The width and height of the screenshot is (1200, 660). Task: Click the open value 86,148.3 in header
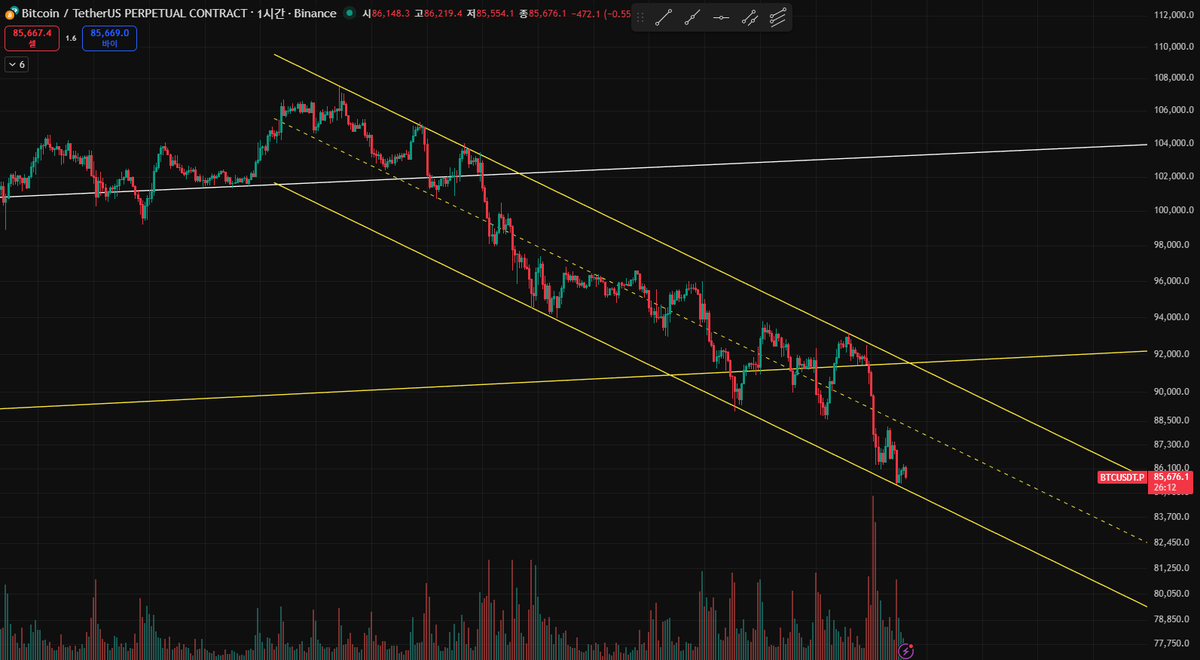[391, 13]
